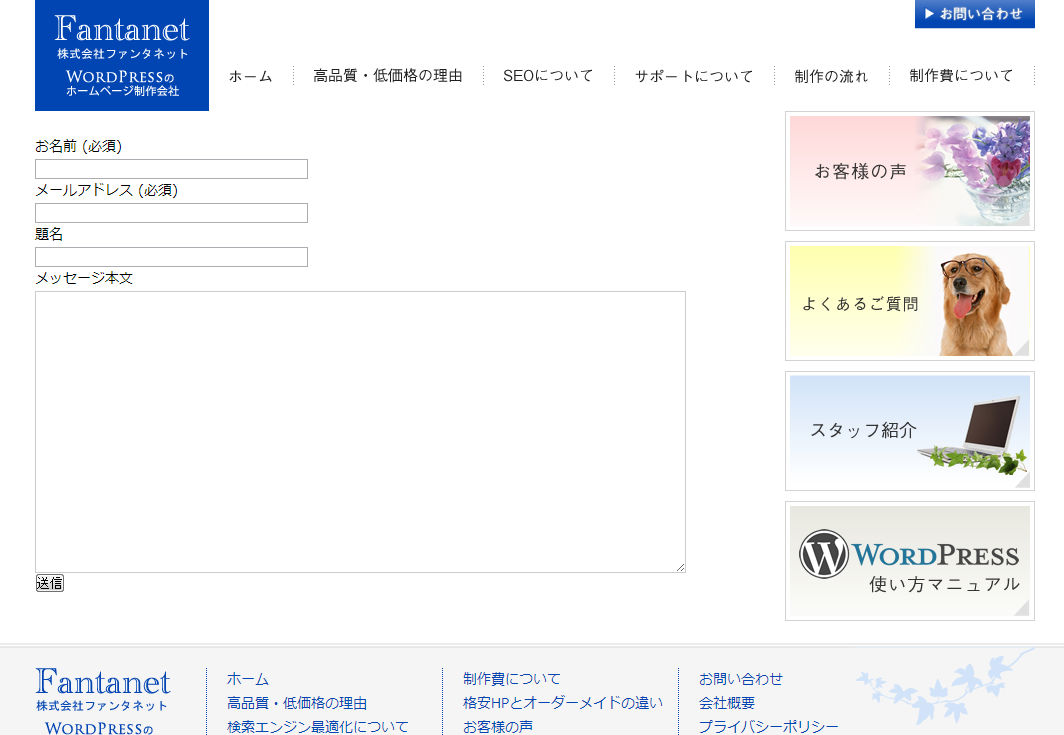This screenshot has height=735, width=1064.
Task: Go to SEOについて in the top menu
Action: coord(548,76)
